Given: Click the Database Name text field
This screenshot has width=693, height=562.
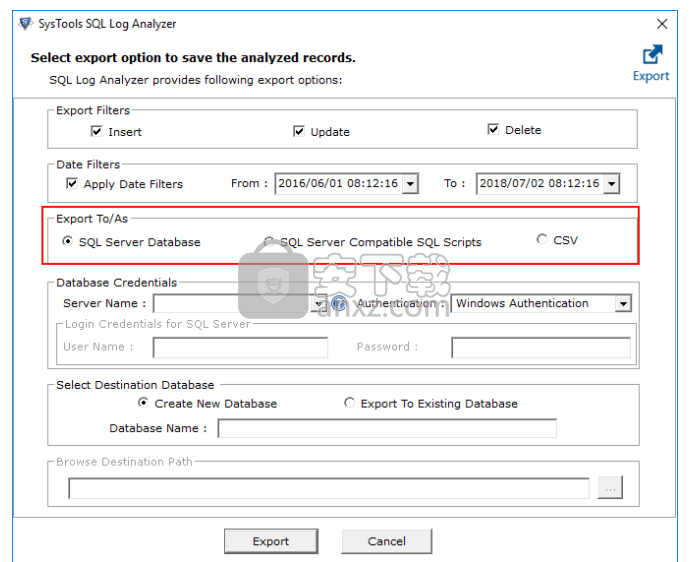Looking at the screenshot, I should coord(387,428).
